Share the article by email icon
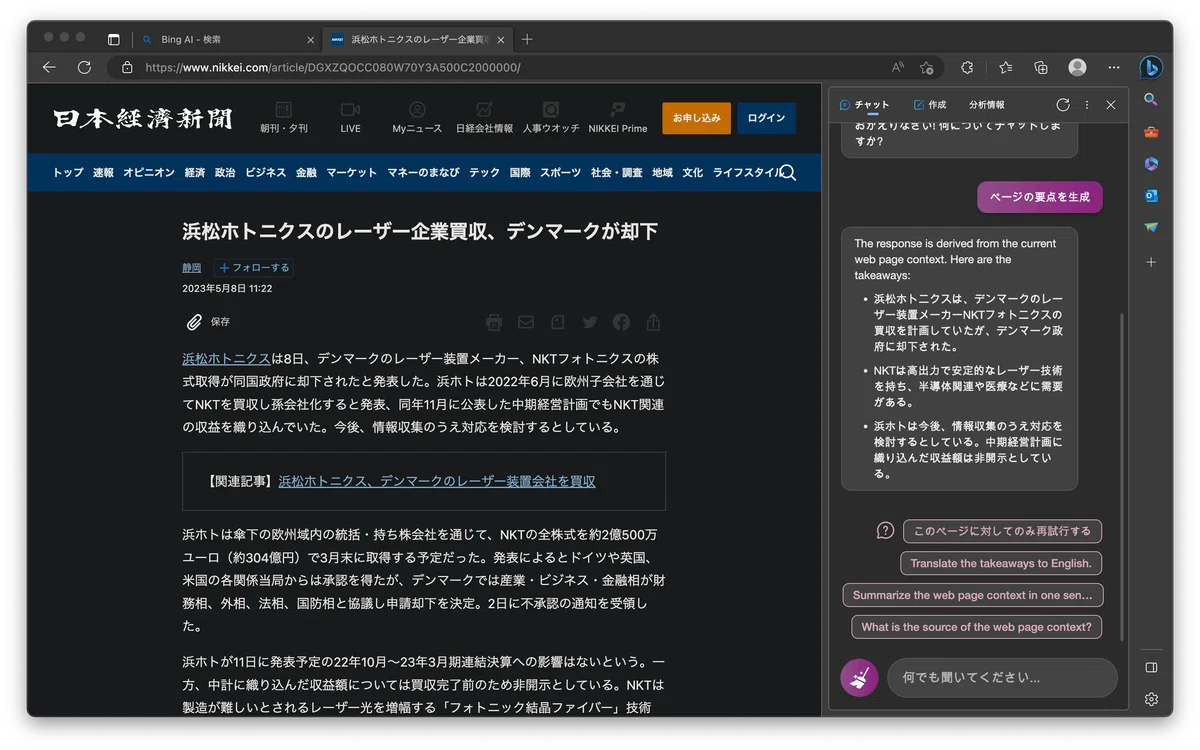Viewport: 1200px width, 750px height. (x=526, y=322)
